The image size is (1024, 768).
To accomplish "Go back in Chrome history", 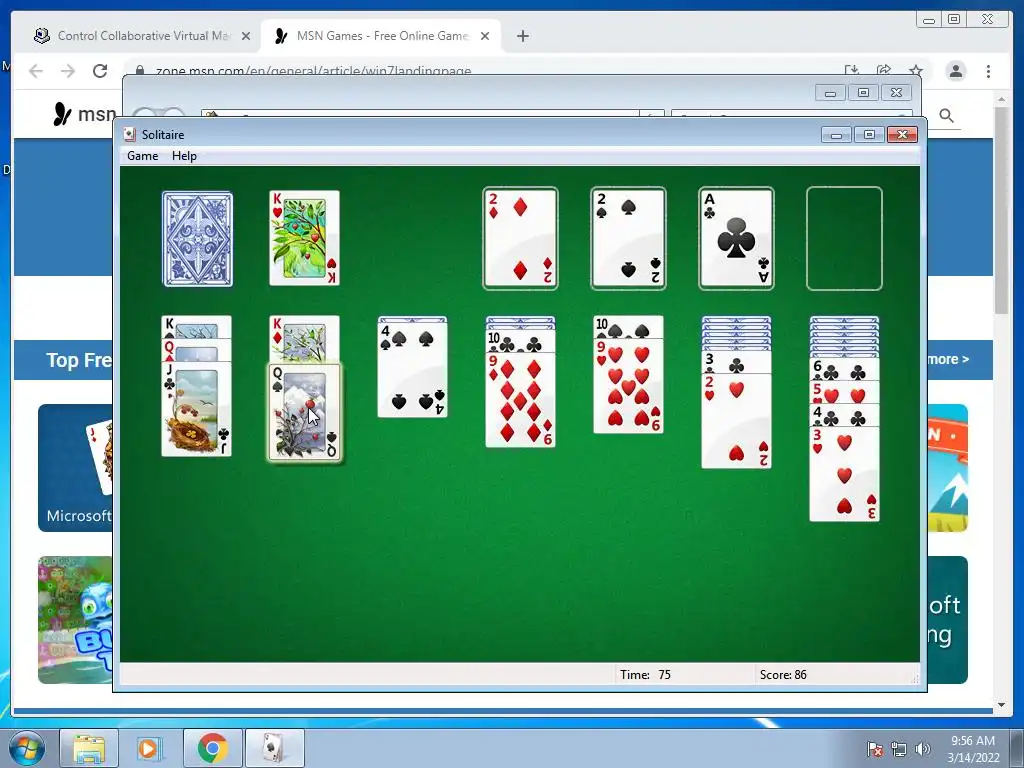I will [x=36, y=71].
